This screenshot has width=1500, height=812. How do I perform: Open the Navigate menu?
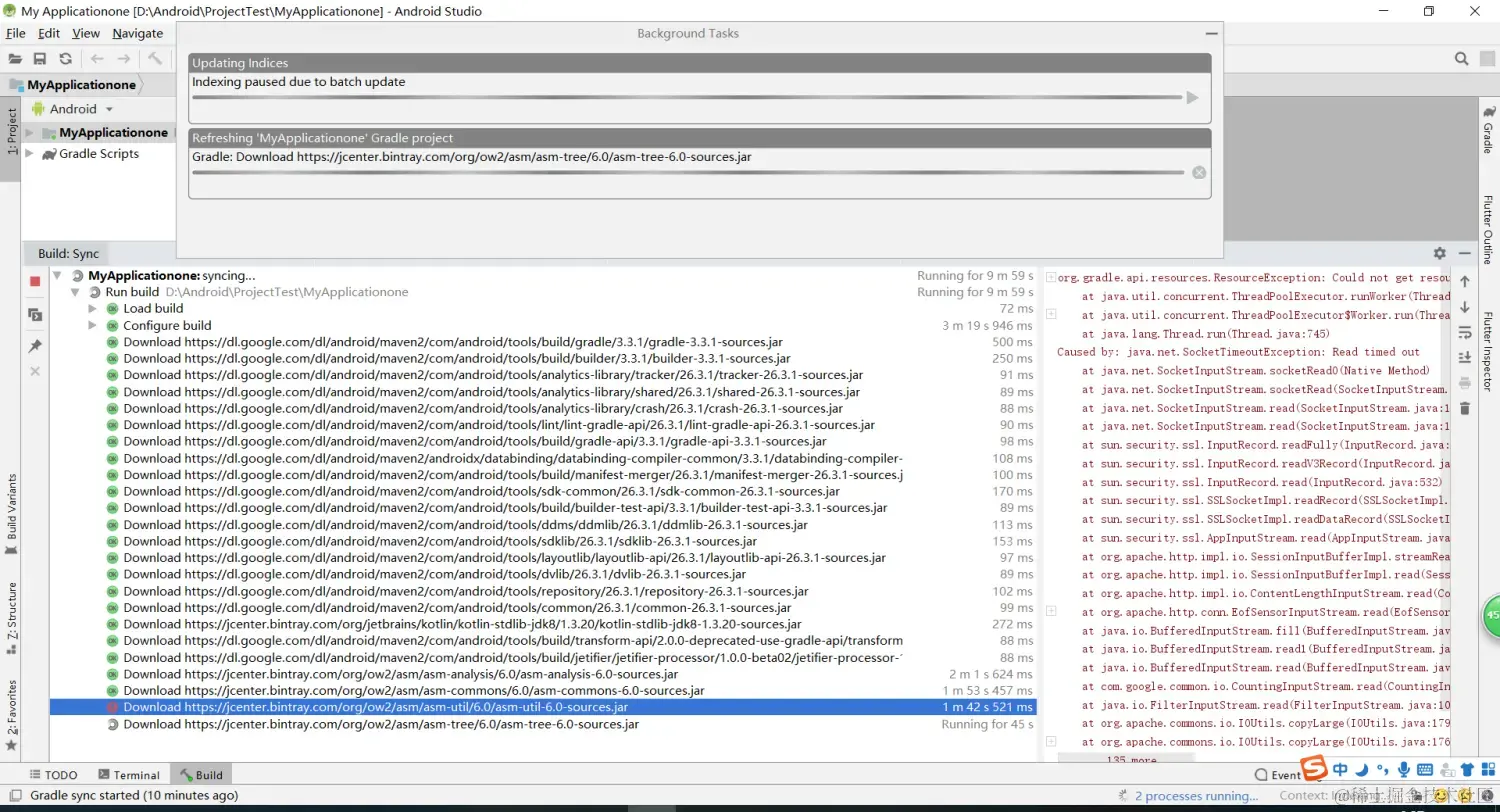[138, 33]
